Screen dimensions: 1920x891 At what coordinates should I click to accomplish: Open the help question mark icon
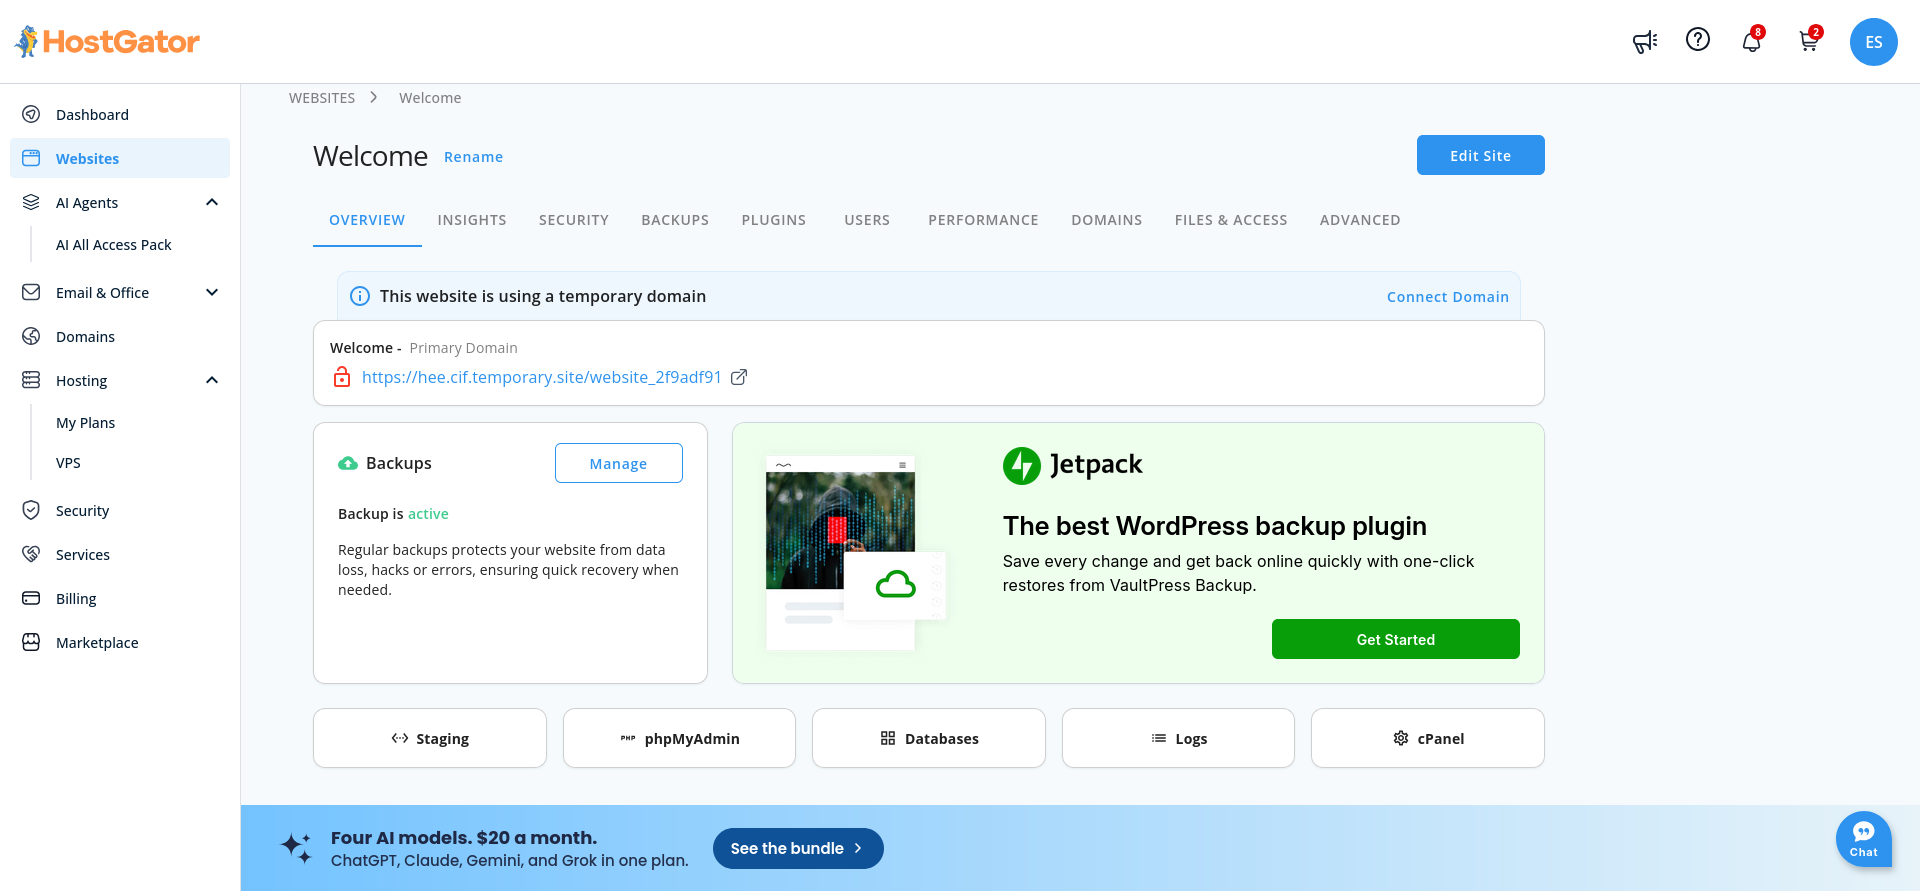point(1698,40)
